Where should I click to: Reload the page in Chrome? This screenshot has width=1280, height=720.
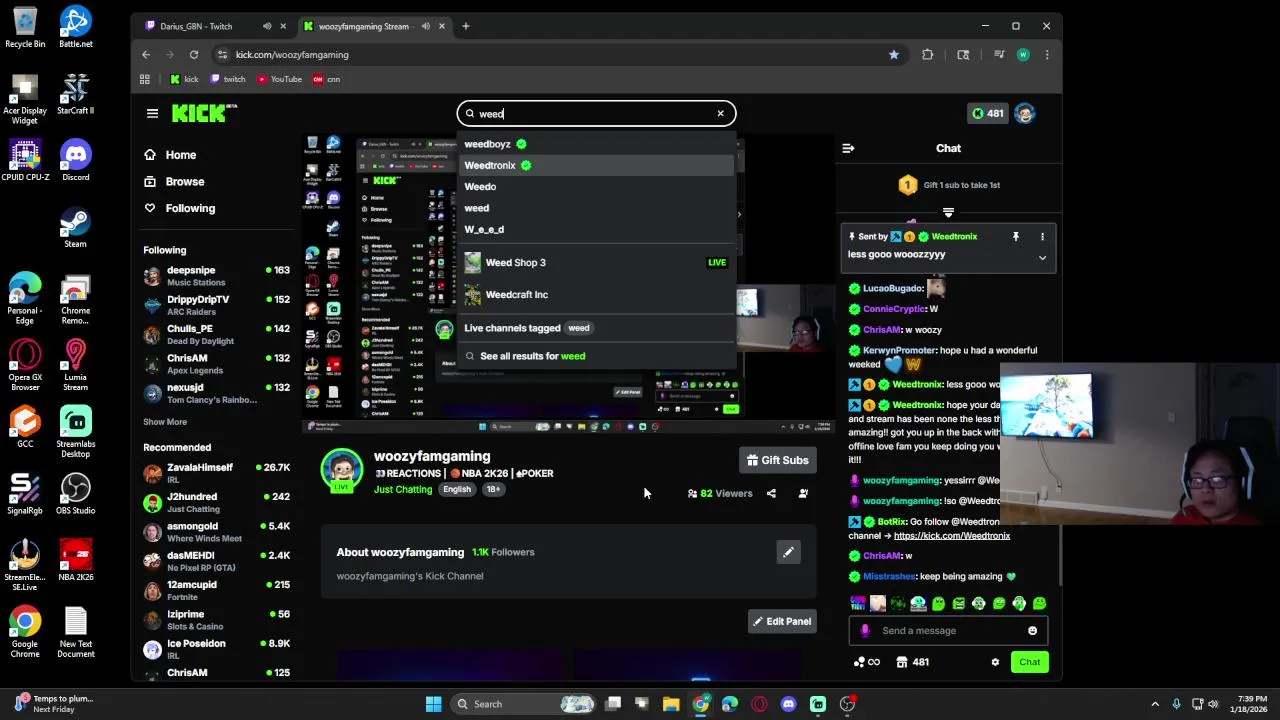point(194,55)
